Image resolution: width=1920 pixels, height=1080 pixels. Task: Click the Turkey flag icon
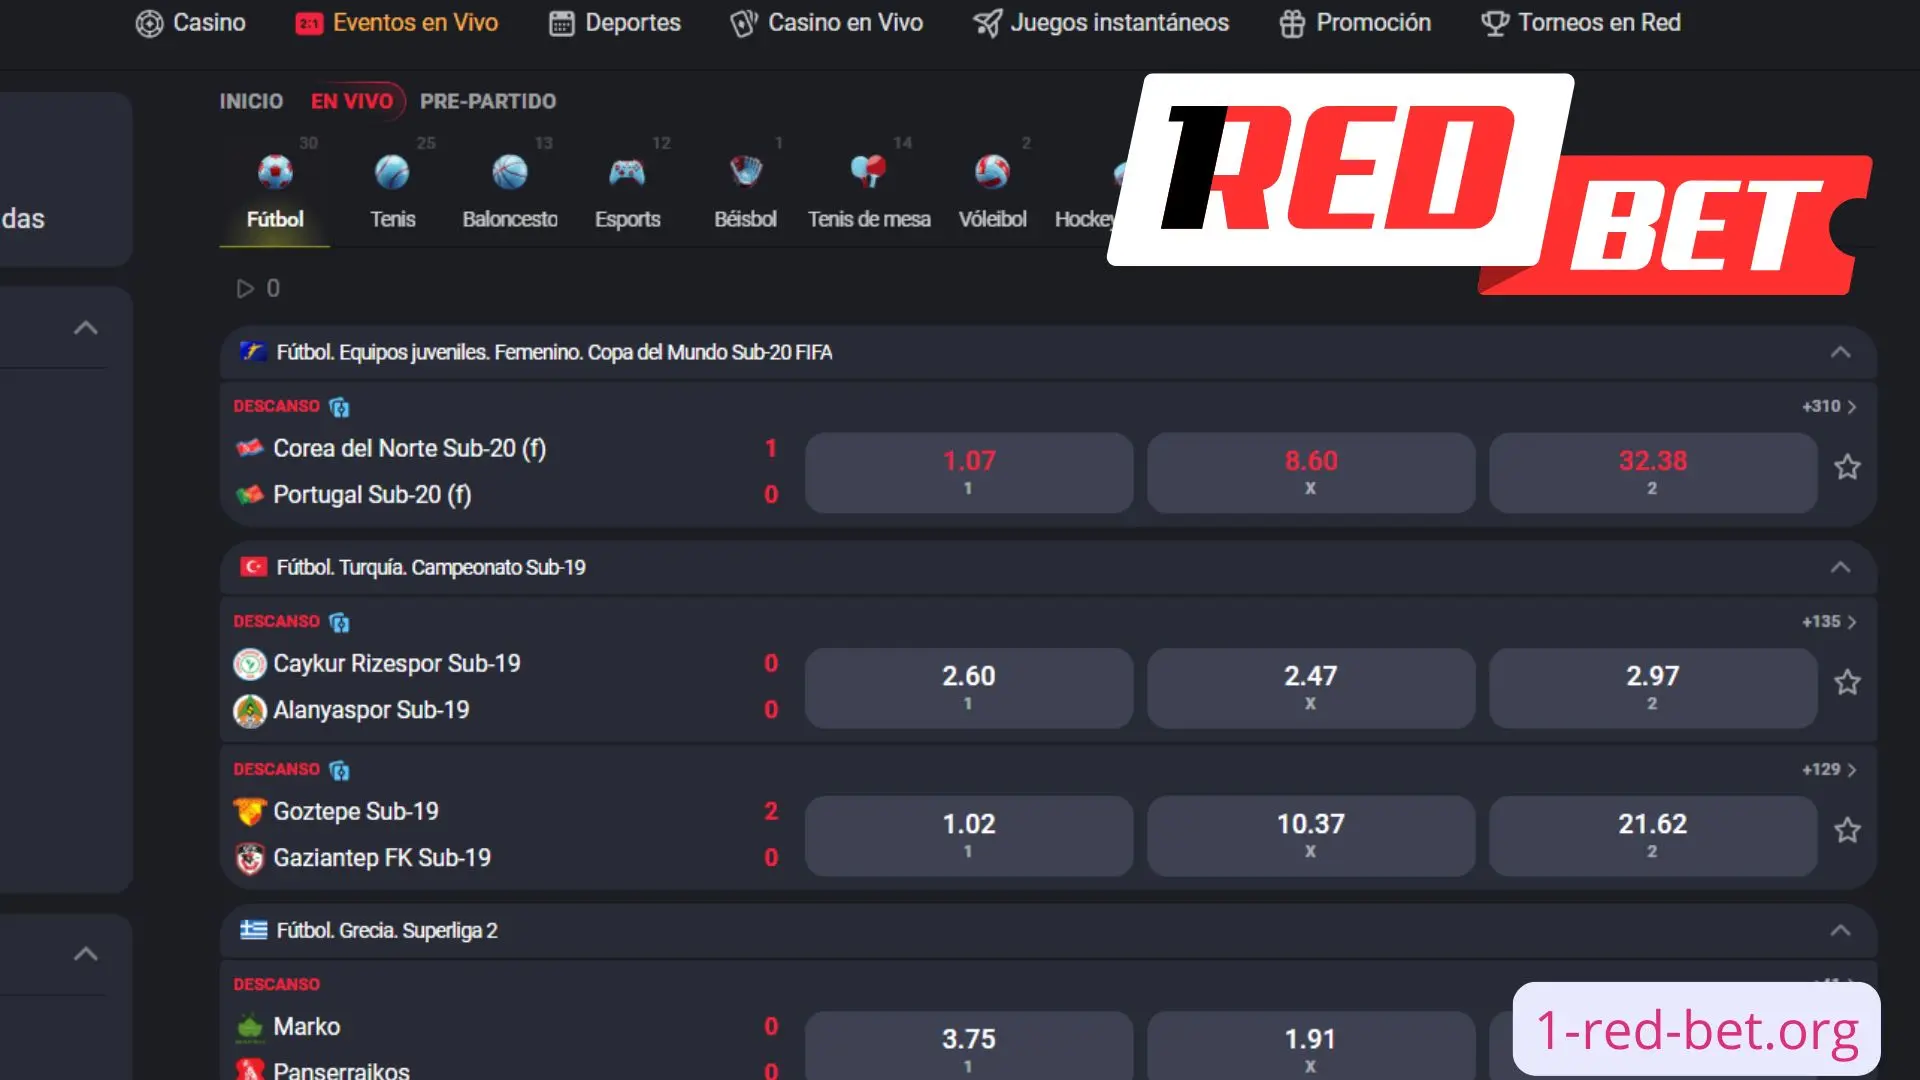(253, 567)
